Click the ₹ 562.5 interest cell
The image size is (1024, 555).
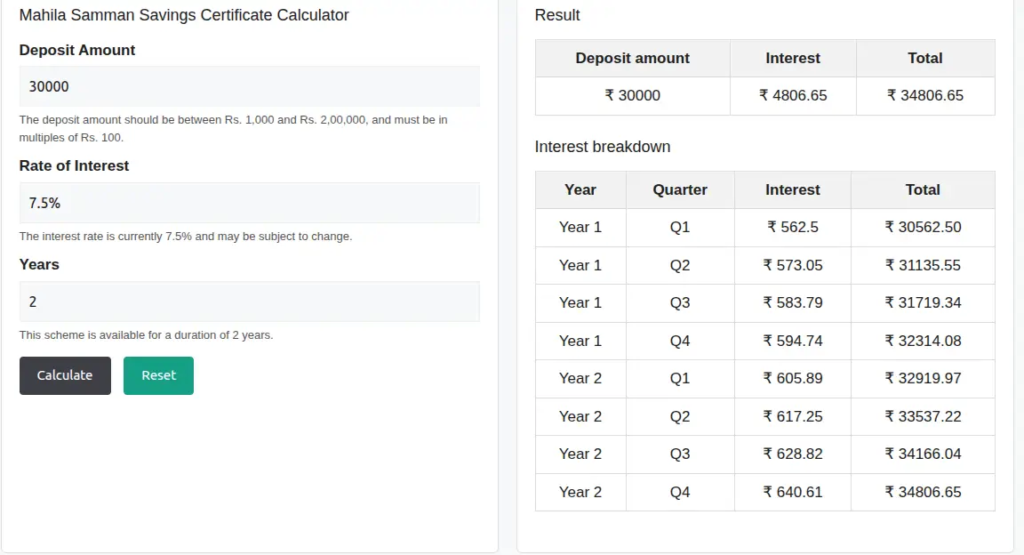793,227
